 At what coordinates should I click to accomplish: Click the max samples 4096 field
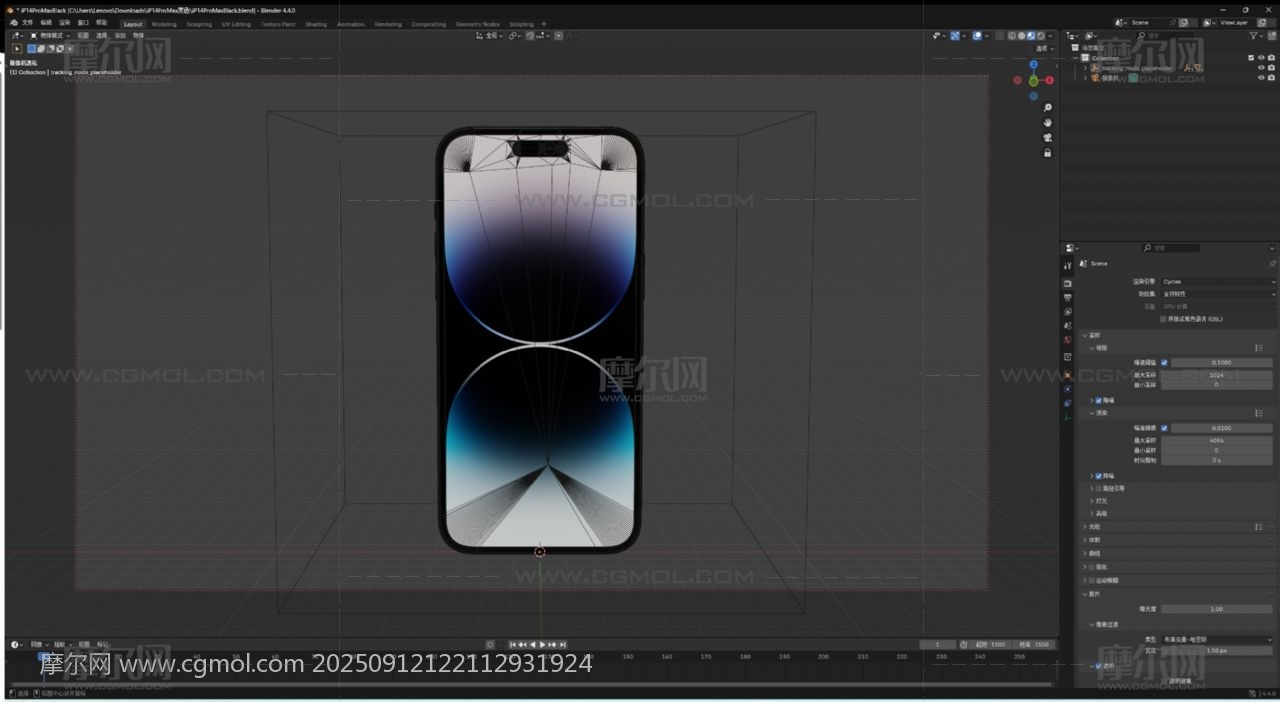[x=1216, y=440]
